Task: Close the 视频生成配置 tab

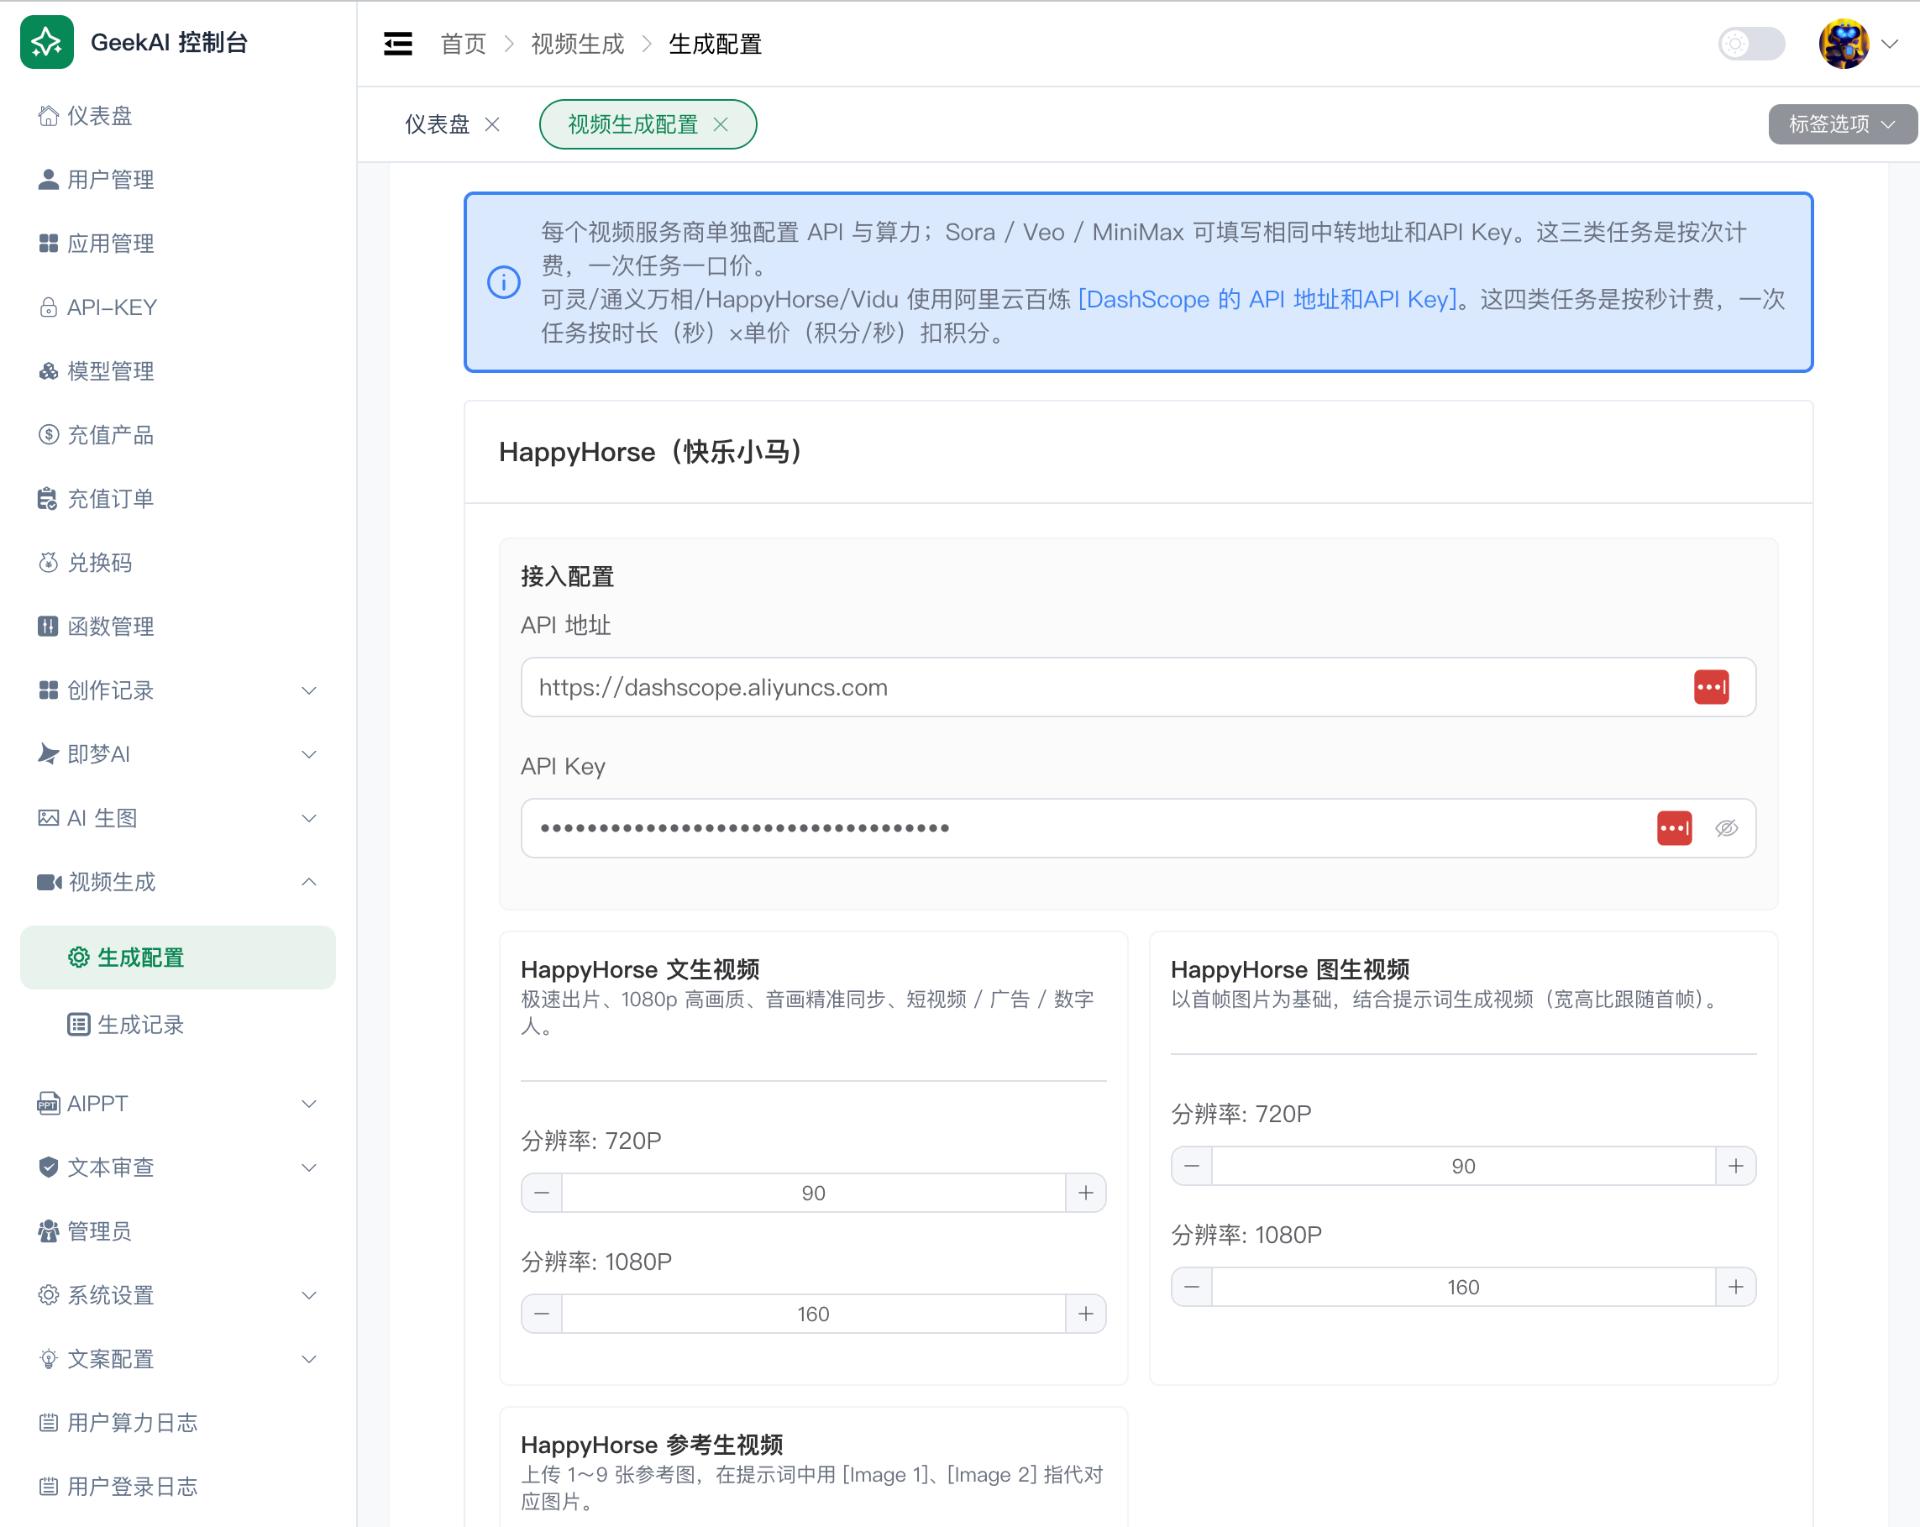Action: 720,124
